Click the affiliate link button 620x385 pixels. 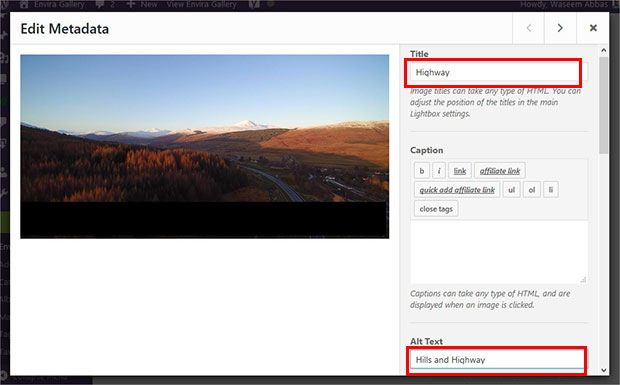pos(500,171)
